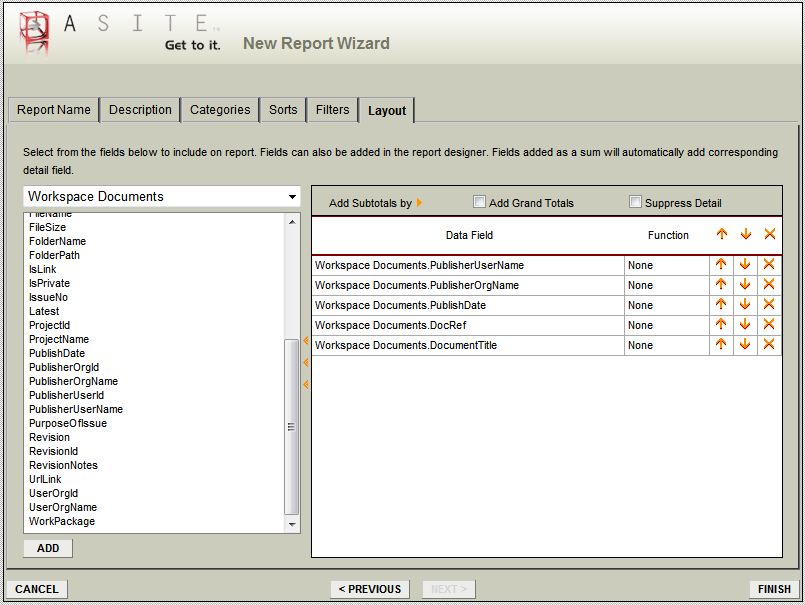805x605 pixels.
Task: Move DocumentTitle row down
Action: pyautogui.click(x=745, y=345)
